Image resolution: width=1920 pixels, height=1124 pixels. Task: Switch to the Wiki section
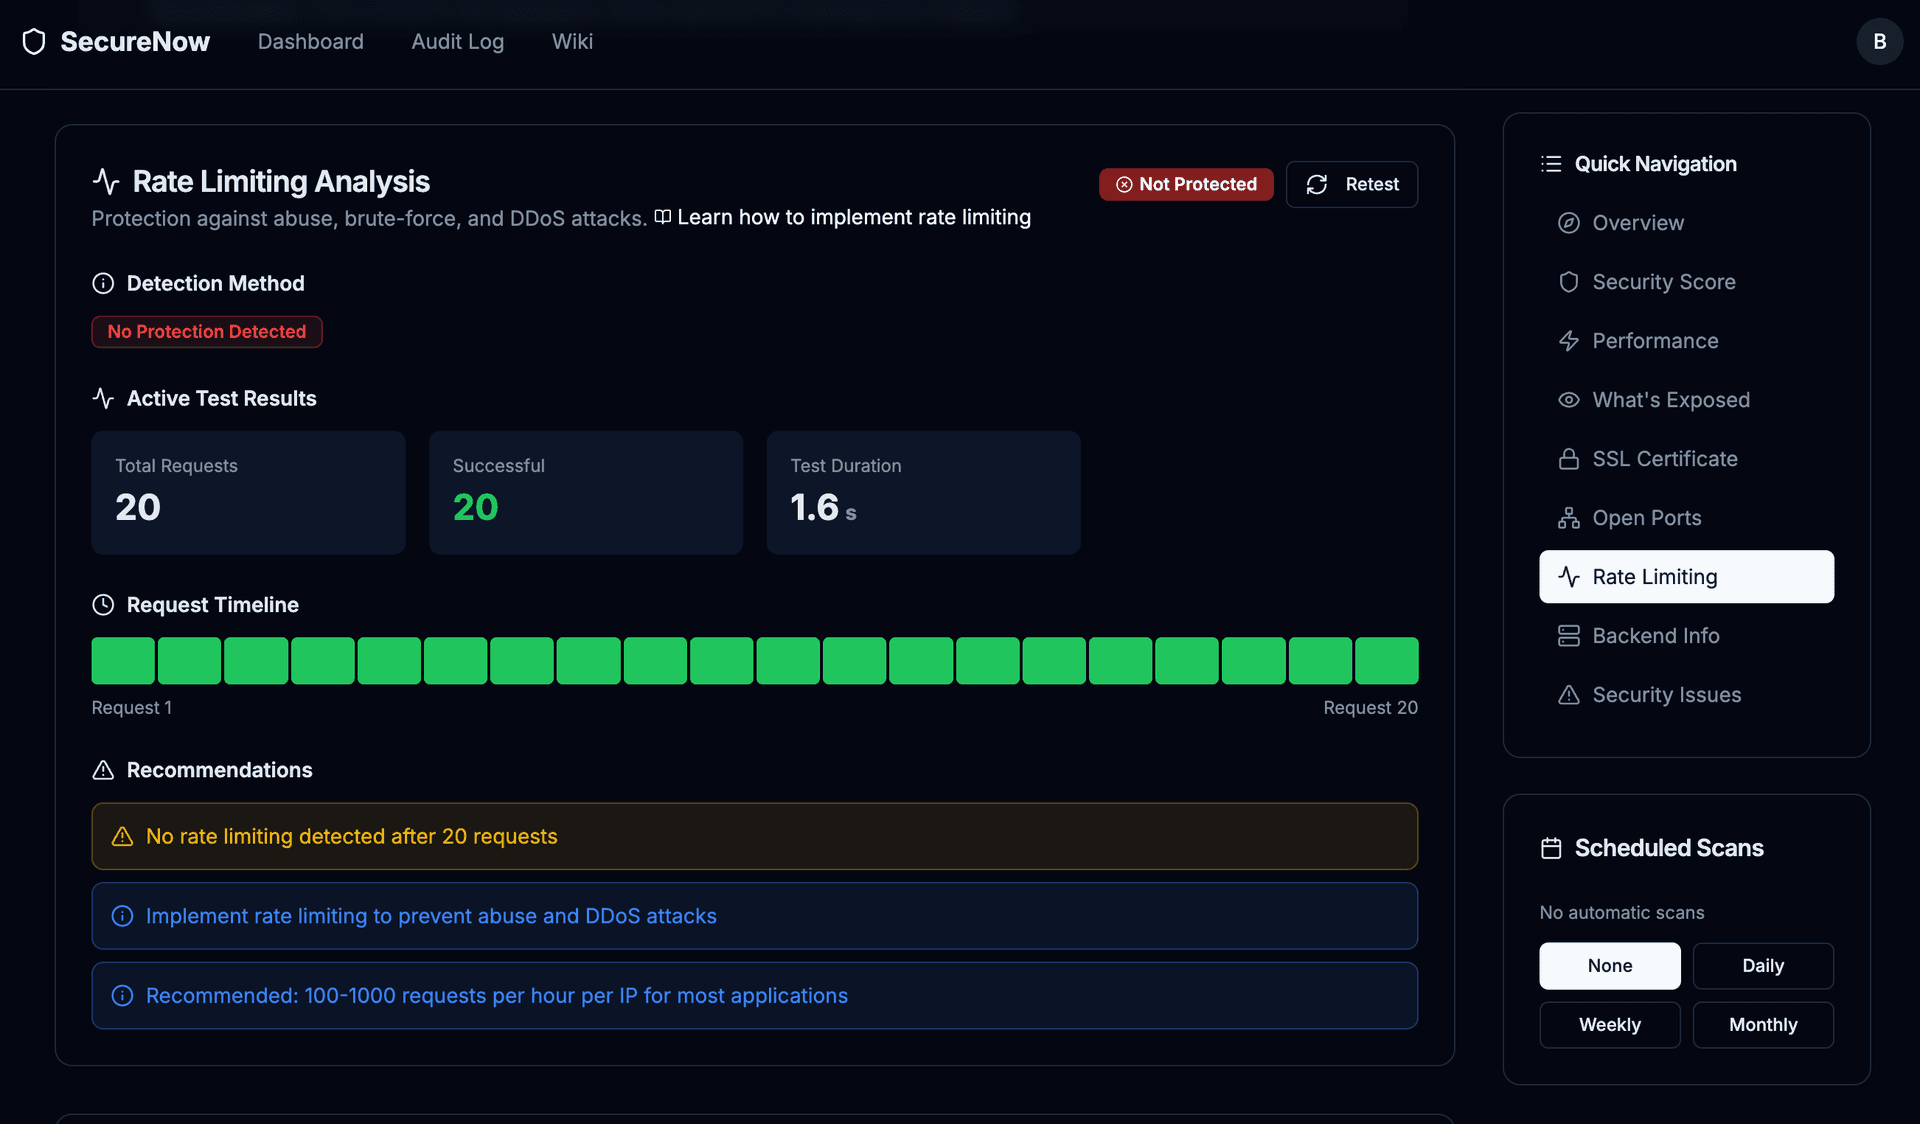tap(572, 41)
